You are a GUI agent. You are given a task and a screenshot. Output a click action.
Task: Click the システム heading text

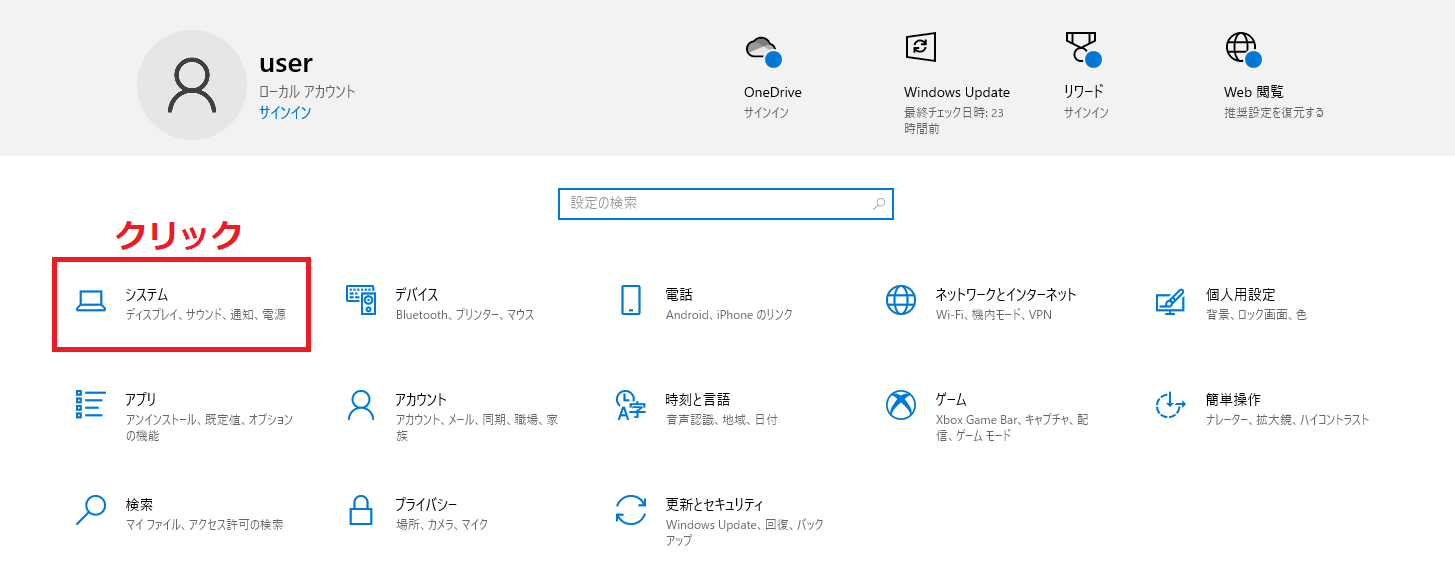146,294
